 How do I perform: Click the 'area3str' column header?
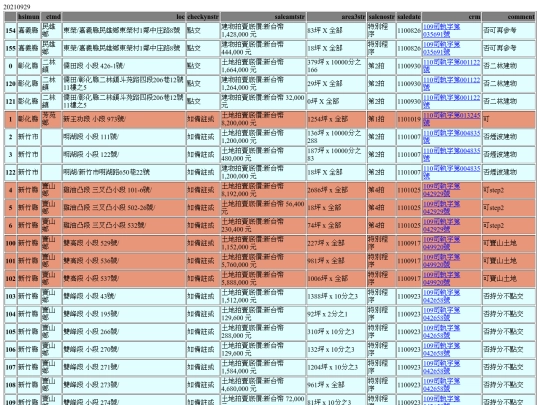(x=336, y=17)
